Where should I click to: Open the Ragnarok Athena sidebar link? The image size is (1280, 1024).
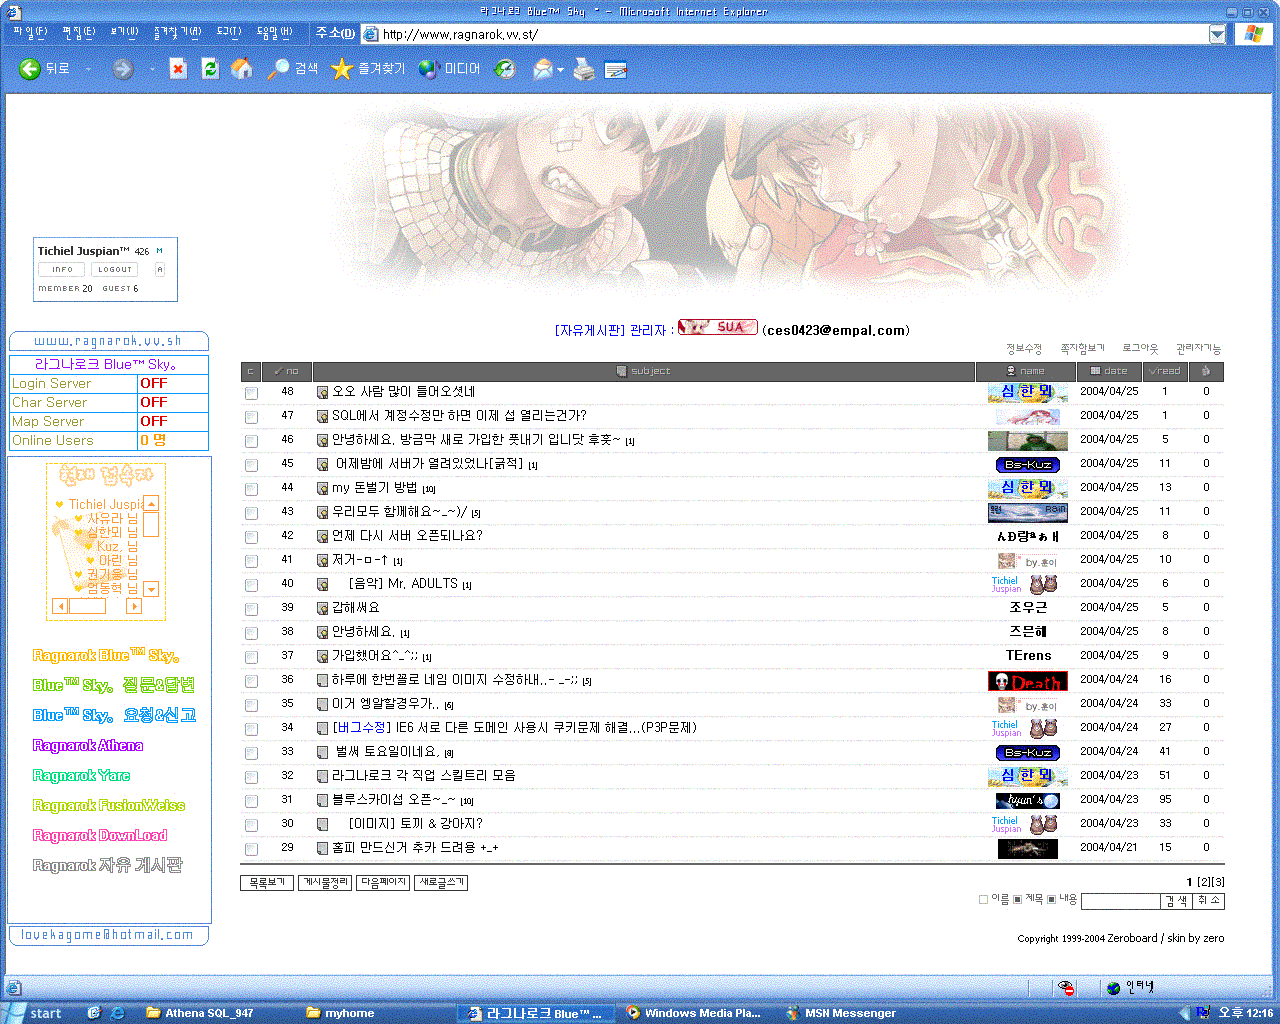88,746
